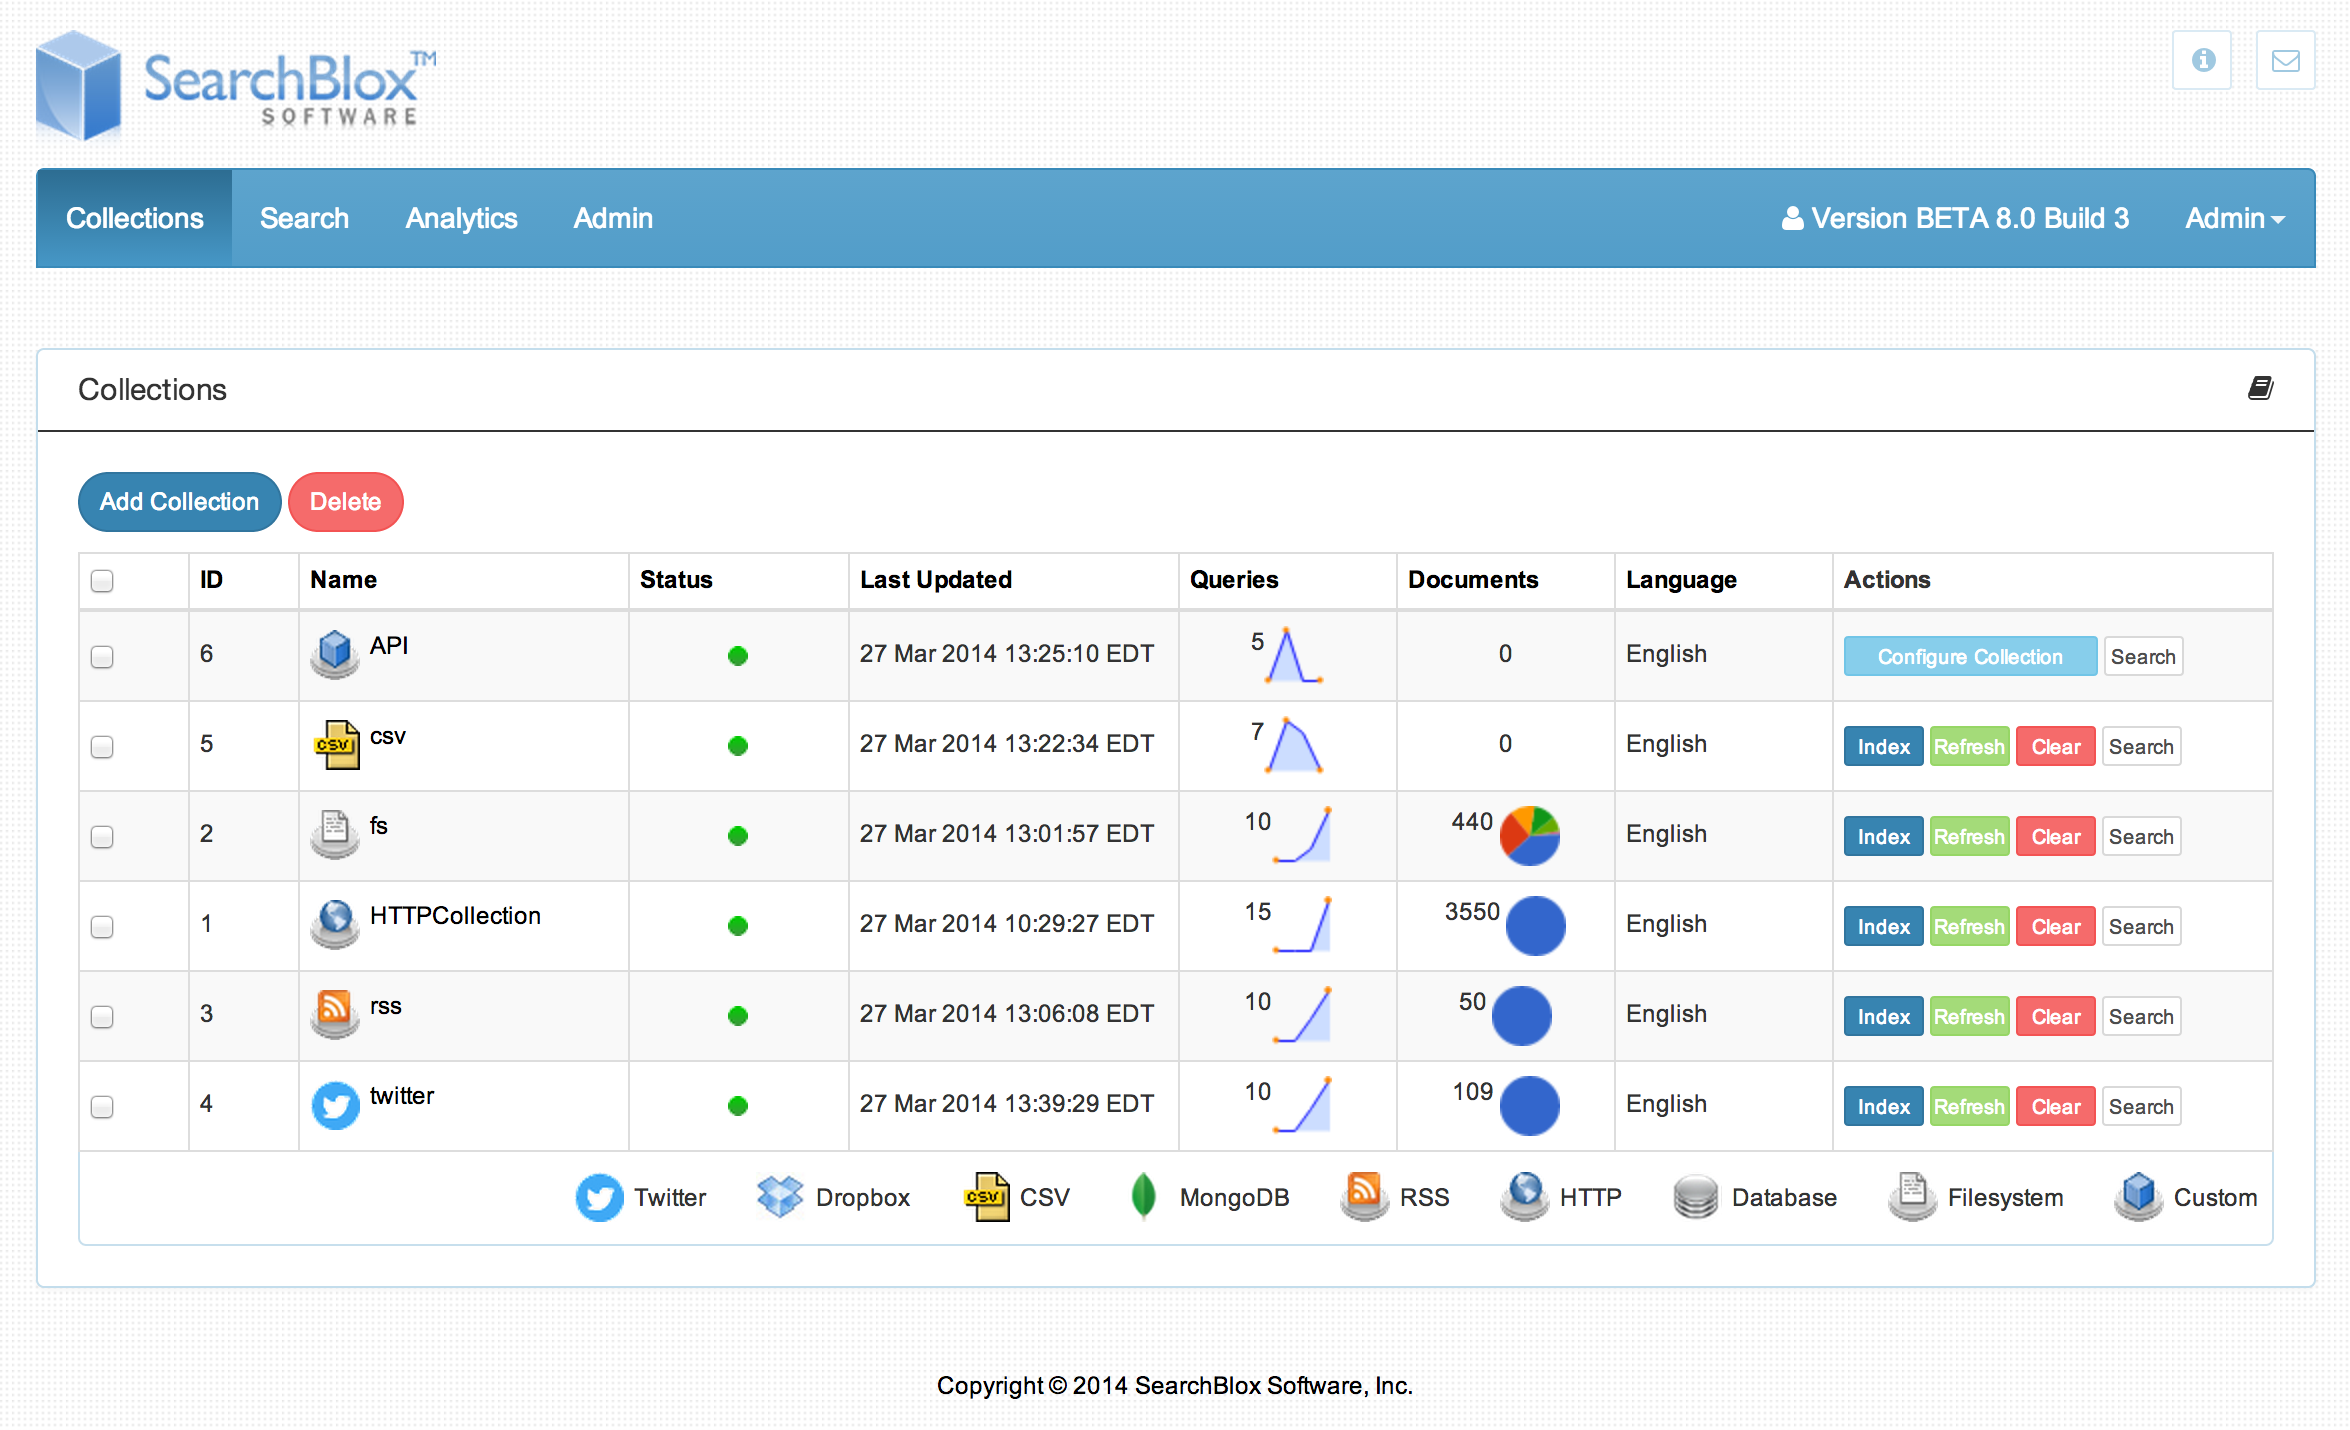Check the API collection row checkbox
2350x1430 pixels.
pos(102,657)
